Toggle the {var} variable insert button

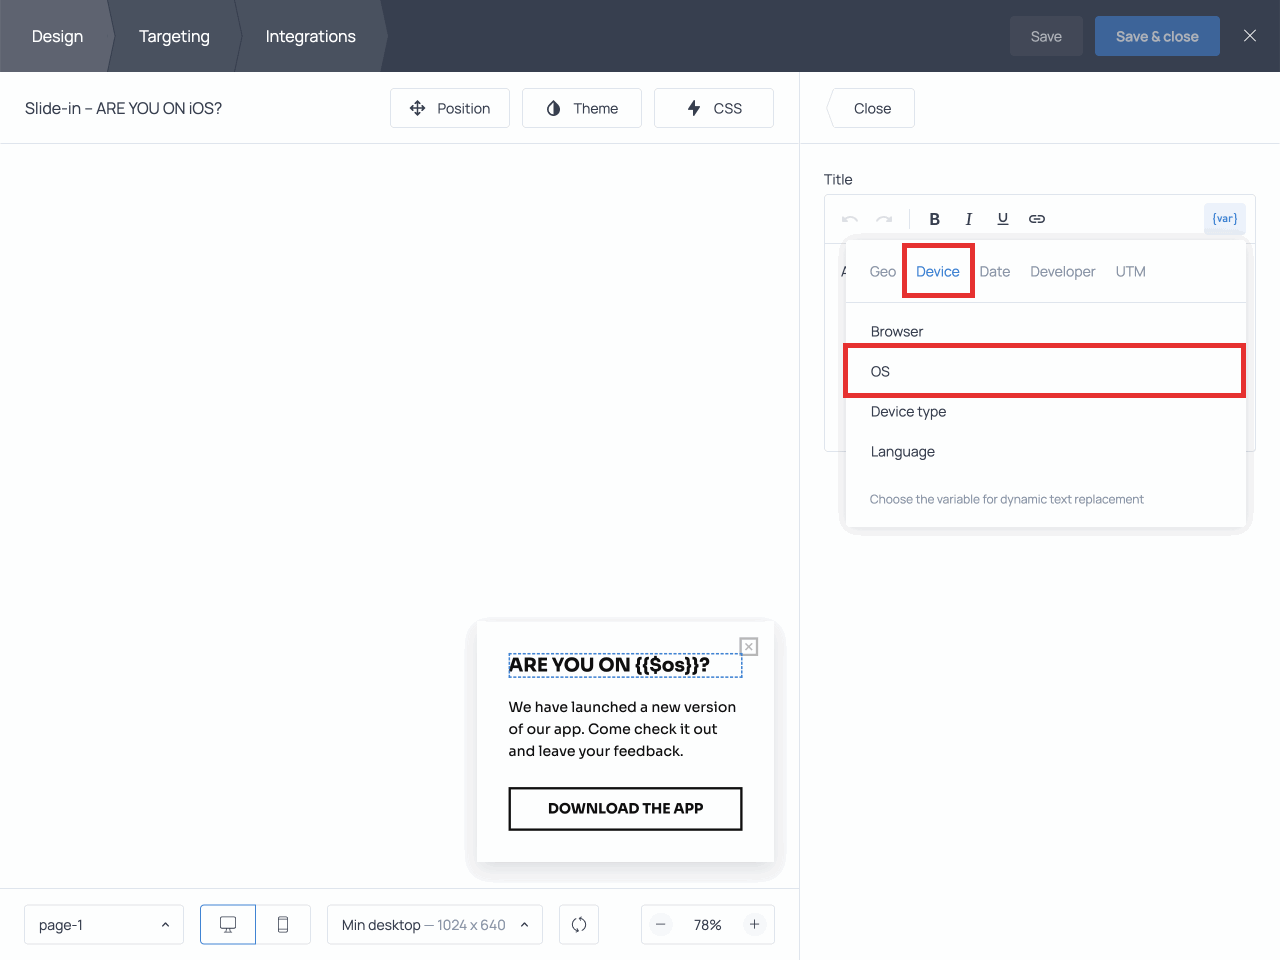(1224, 219)
